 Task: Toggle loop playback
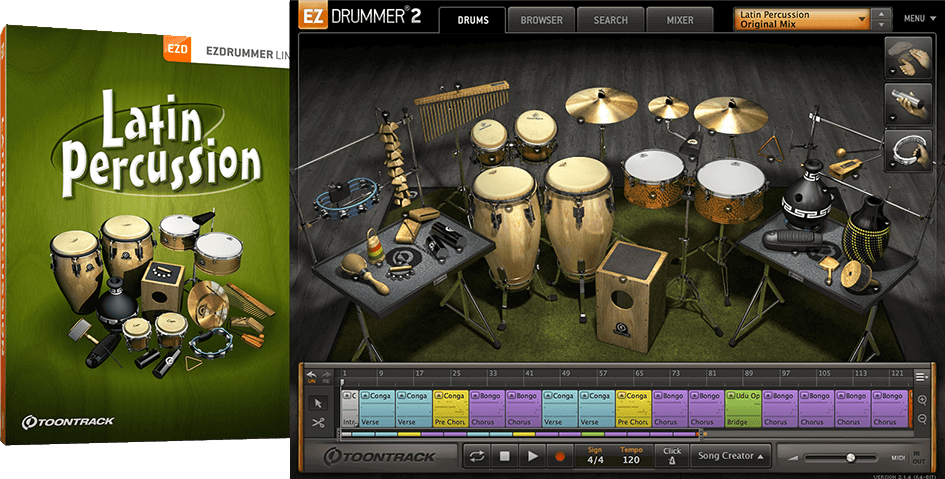477,456
